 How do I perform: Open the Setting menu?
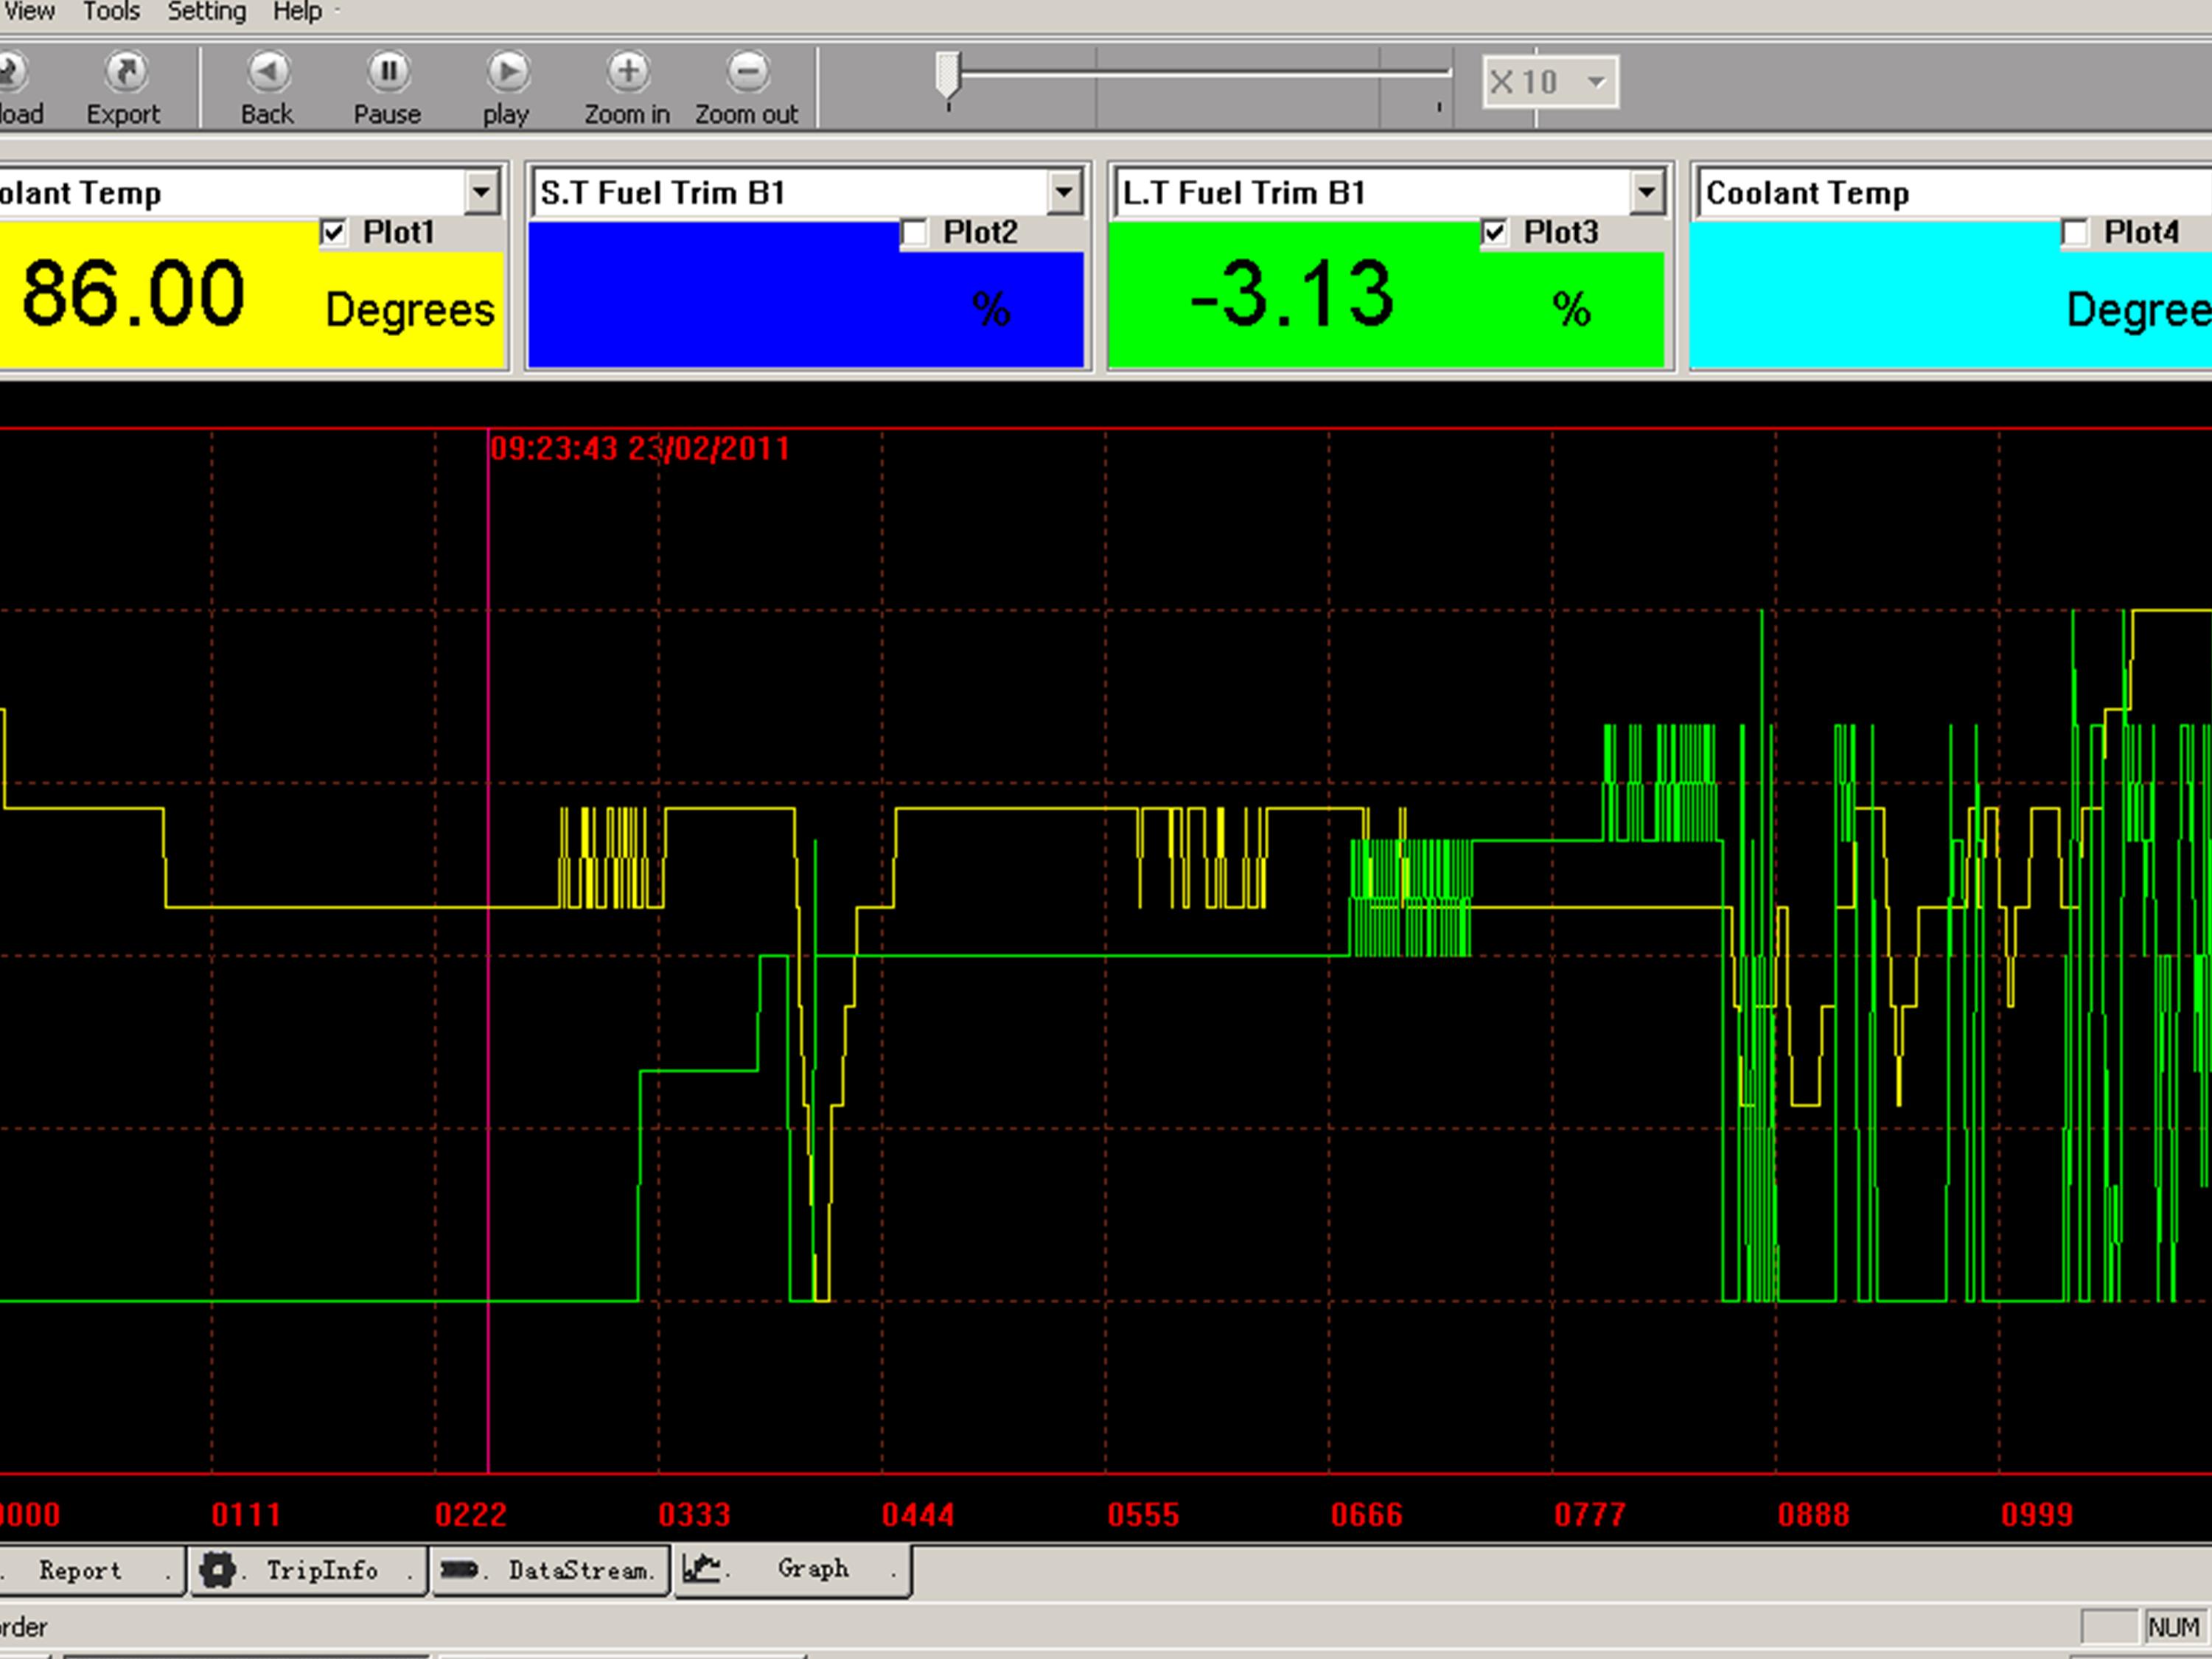tap(206, 12)
